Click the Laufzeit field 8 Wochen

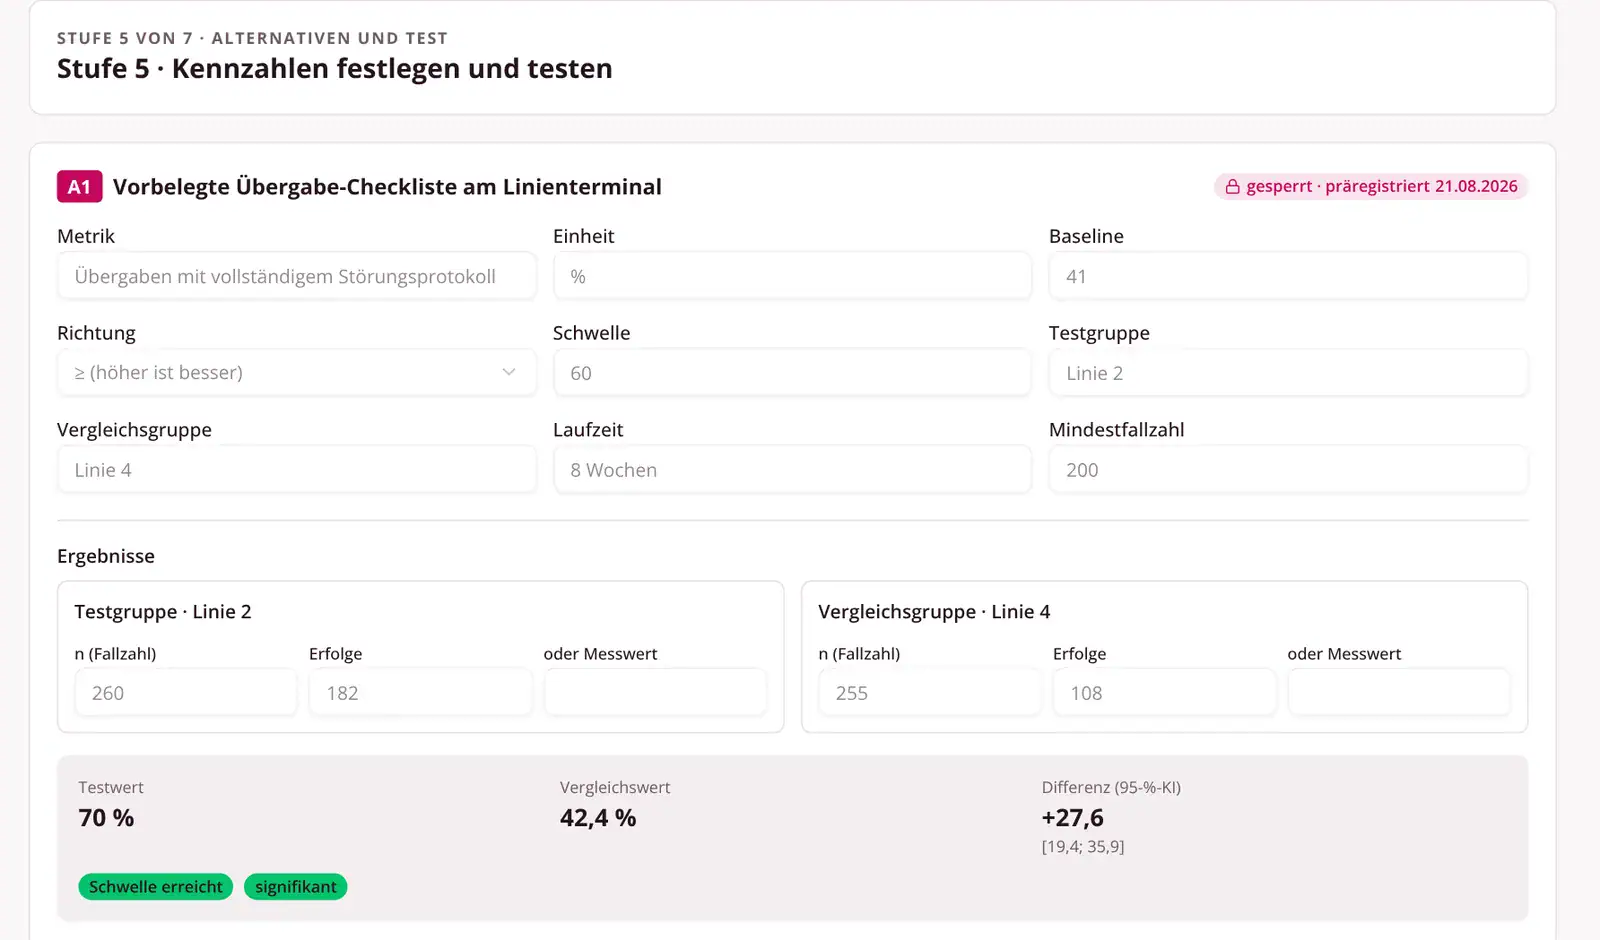click(792, 470)
